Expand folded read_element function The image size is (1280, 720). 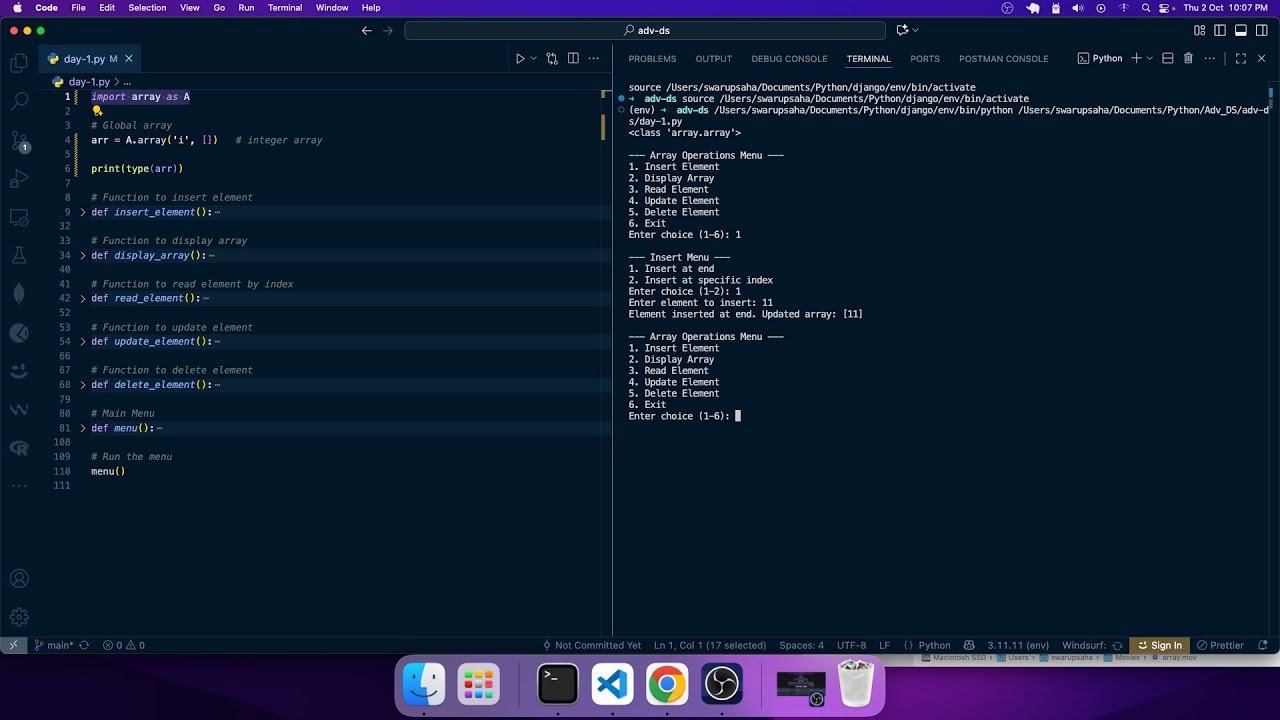(83, 298)
